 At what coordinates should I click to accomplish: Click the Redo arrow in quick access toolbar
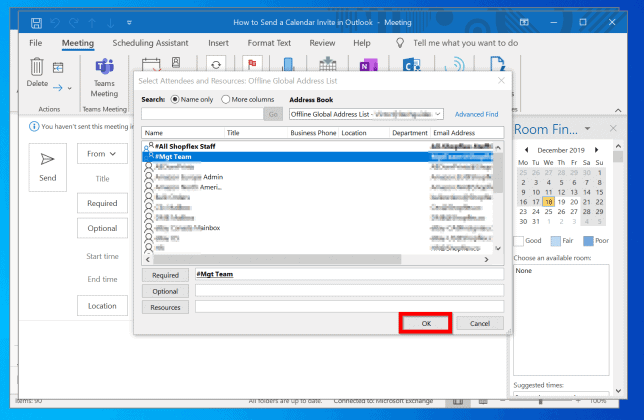coord(74,23)
